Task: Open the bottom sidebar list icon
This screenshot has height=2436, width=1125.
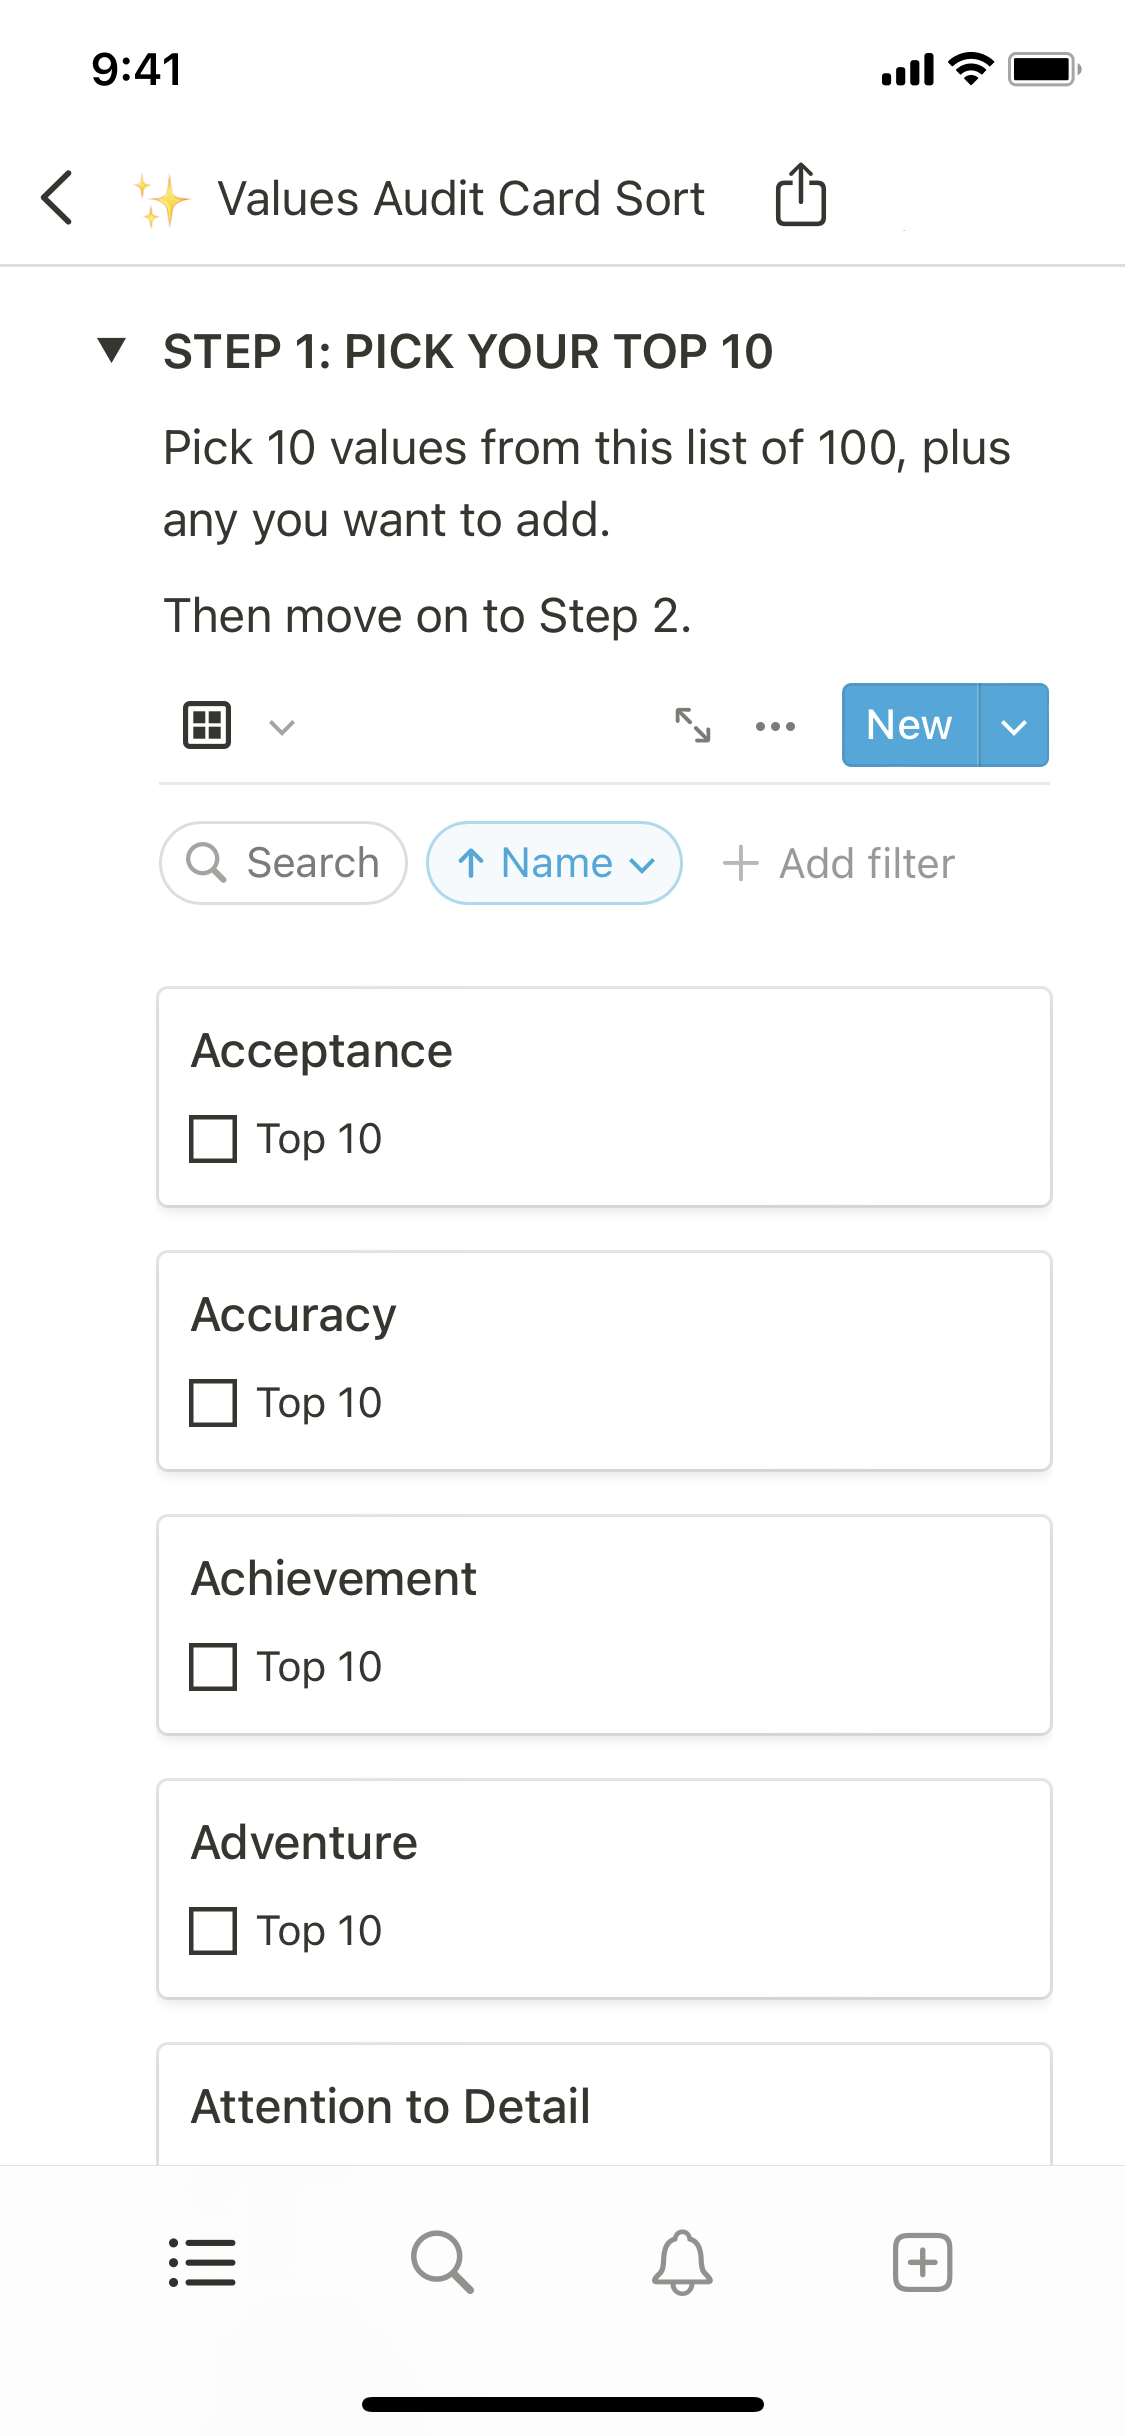Action: 202,2262
